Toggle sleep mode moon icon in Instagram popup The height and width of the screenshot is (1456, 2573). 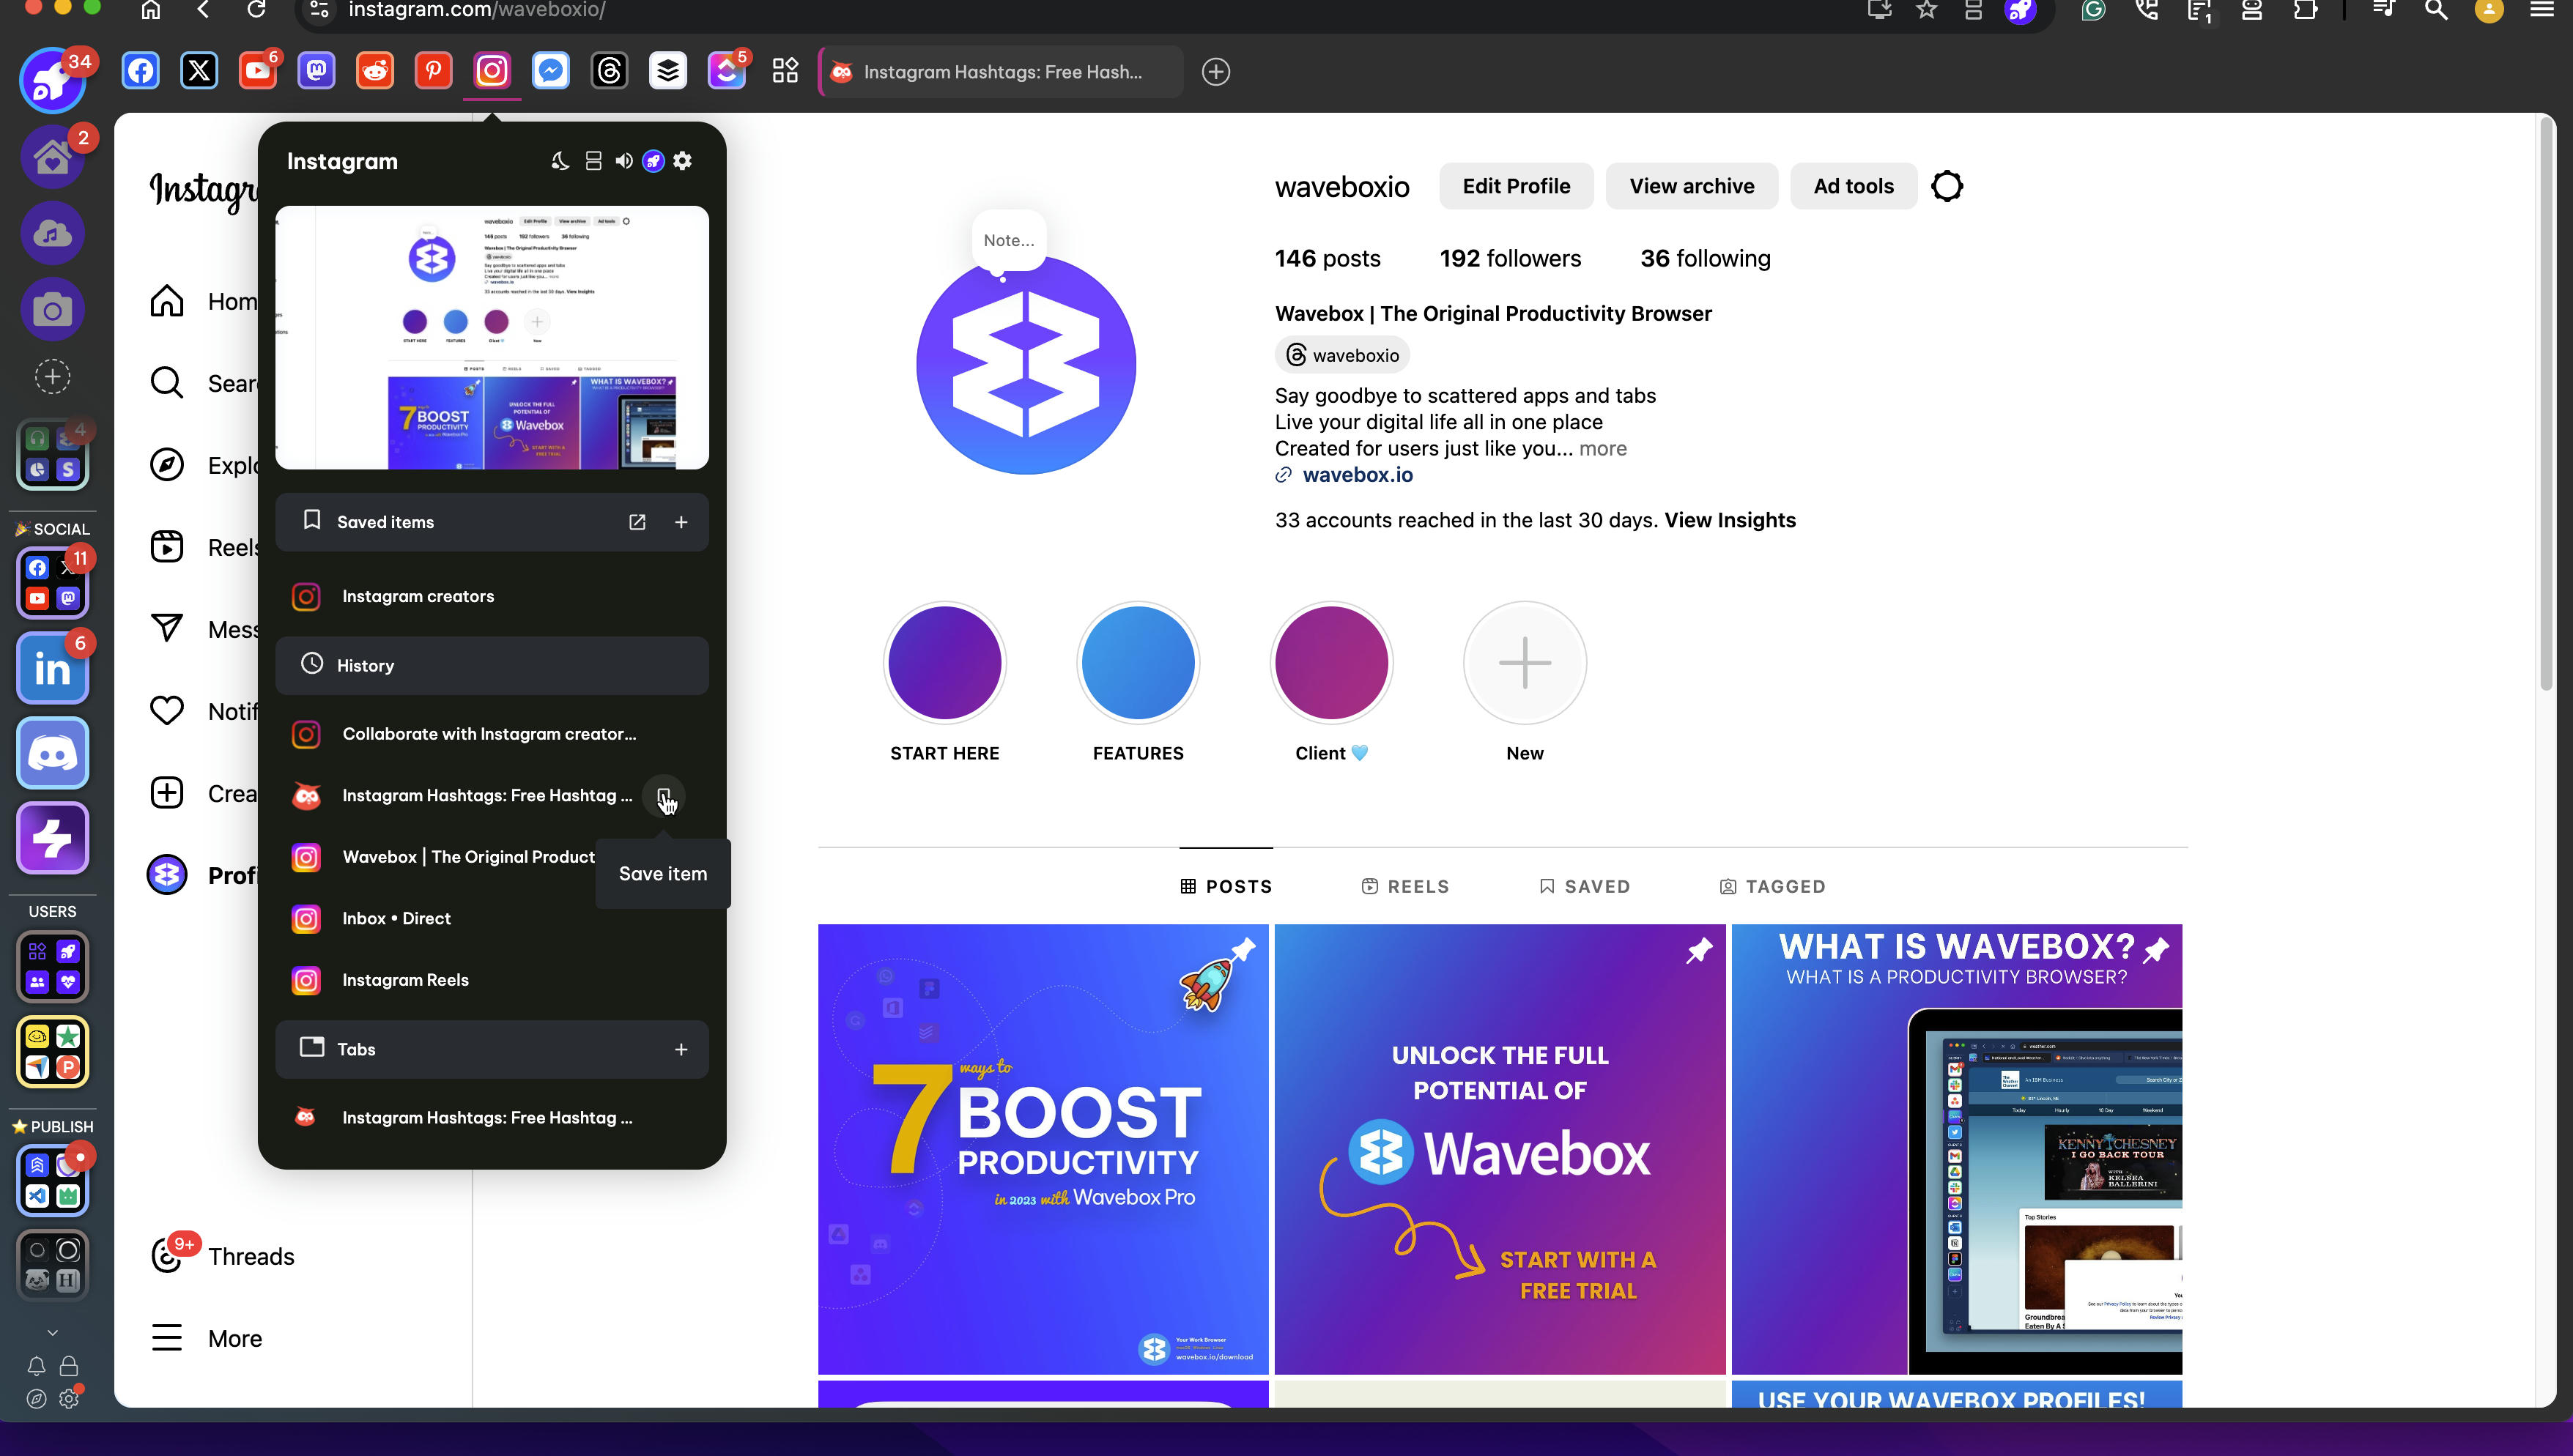point(560,161)
